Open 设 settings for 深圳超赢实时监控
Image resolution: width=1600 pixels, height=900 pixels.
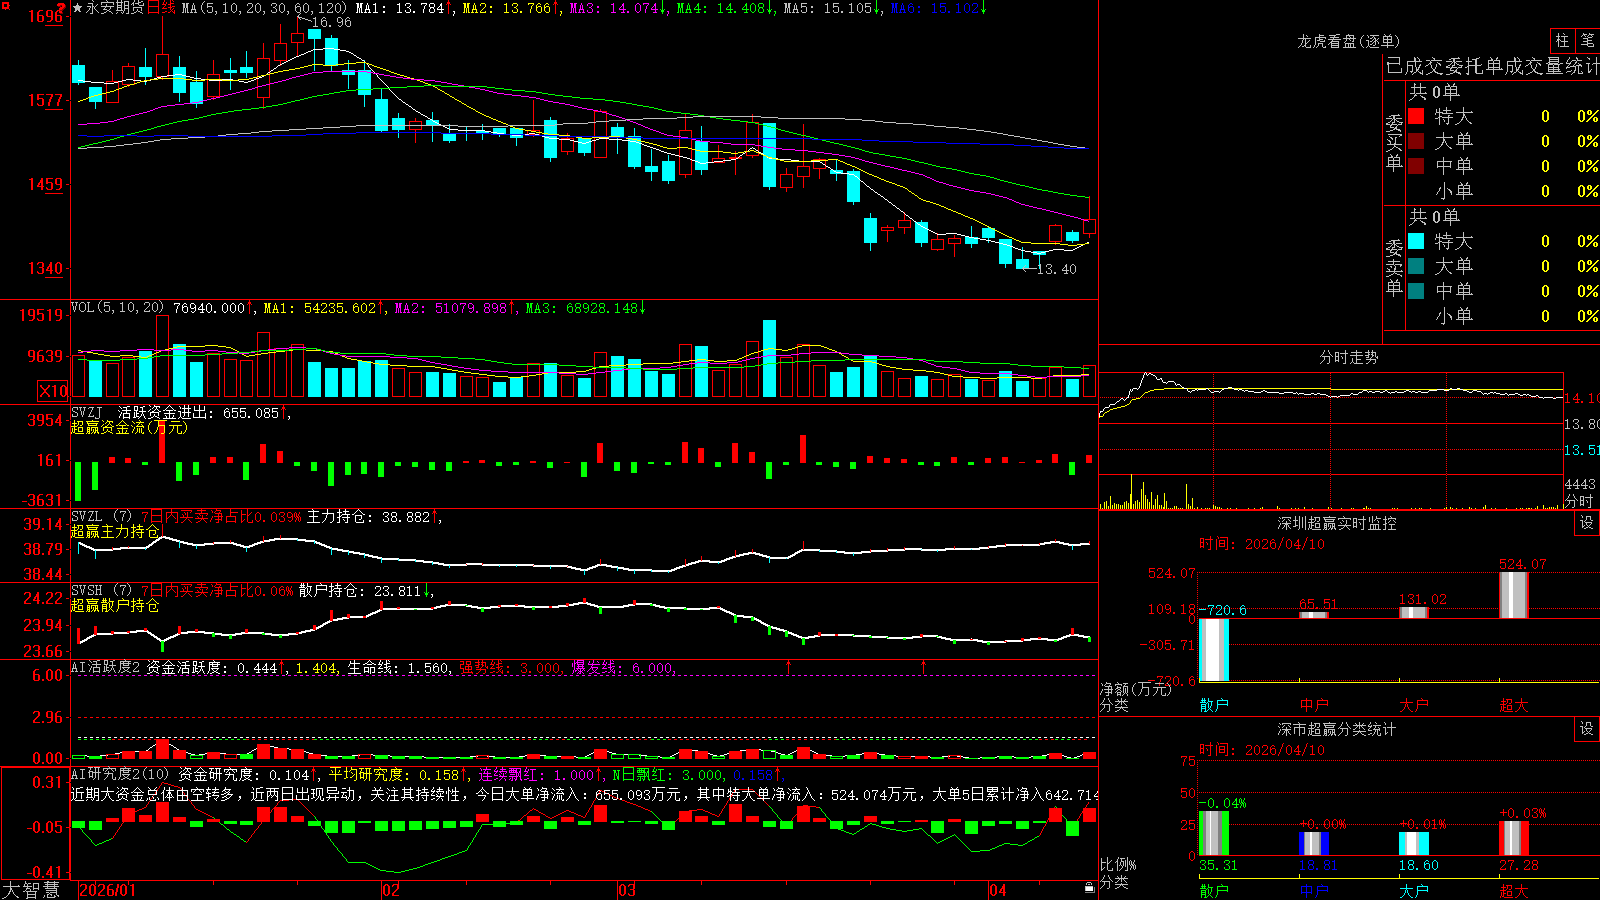coord(1587,523)
